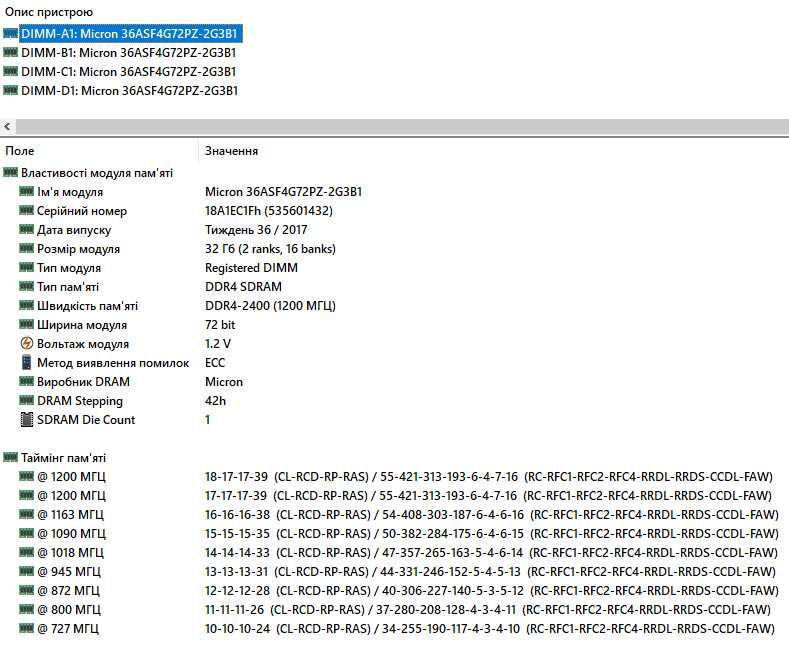Click the value '72 bit'

point(220,325)
